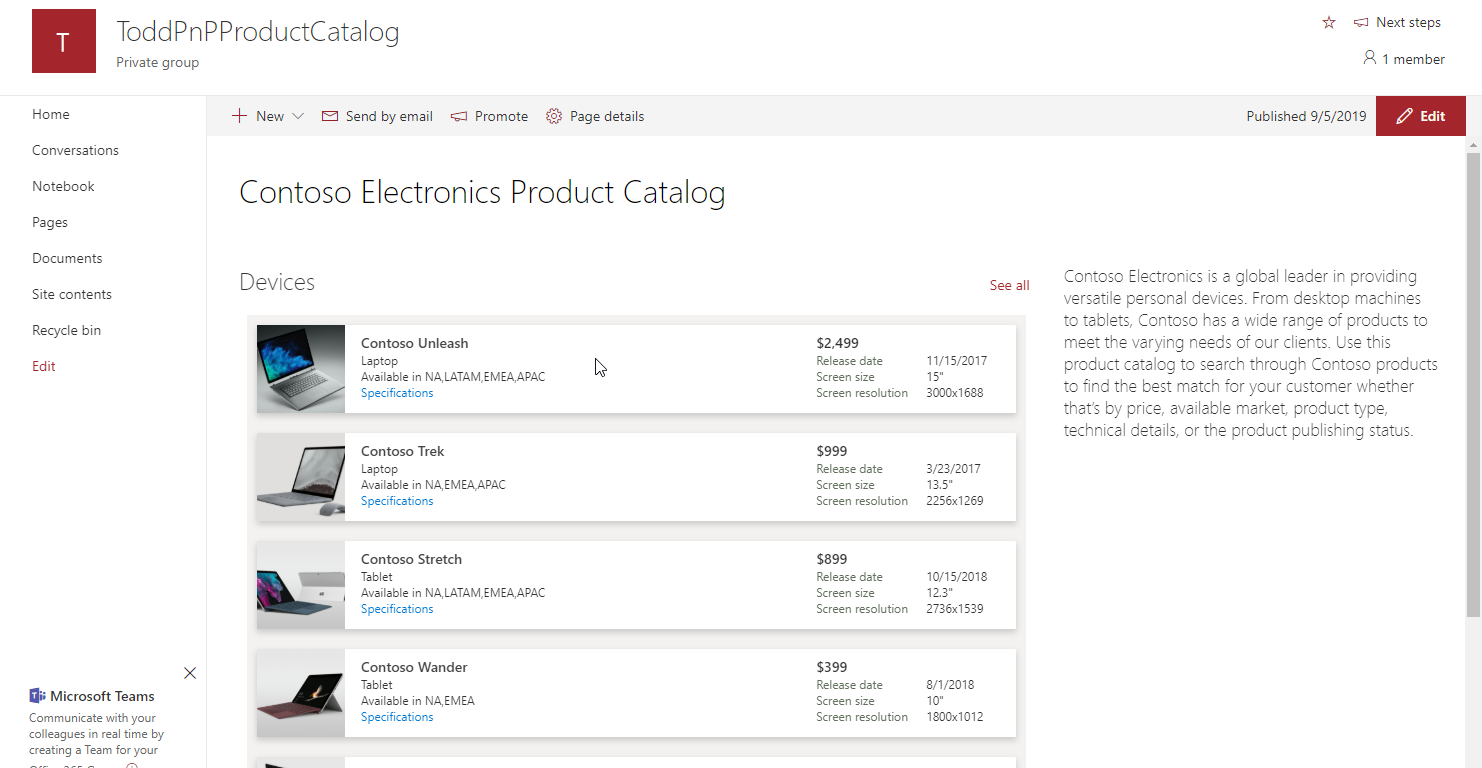The width and height of the screenshot is (1482, 768).
Task: Click the Contoso Trek title
Action: point(403,451)
